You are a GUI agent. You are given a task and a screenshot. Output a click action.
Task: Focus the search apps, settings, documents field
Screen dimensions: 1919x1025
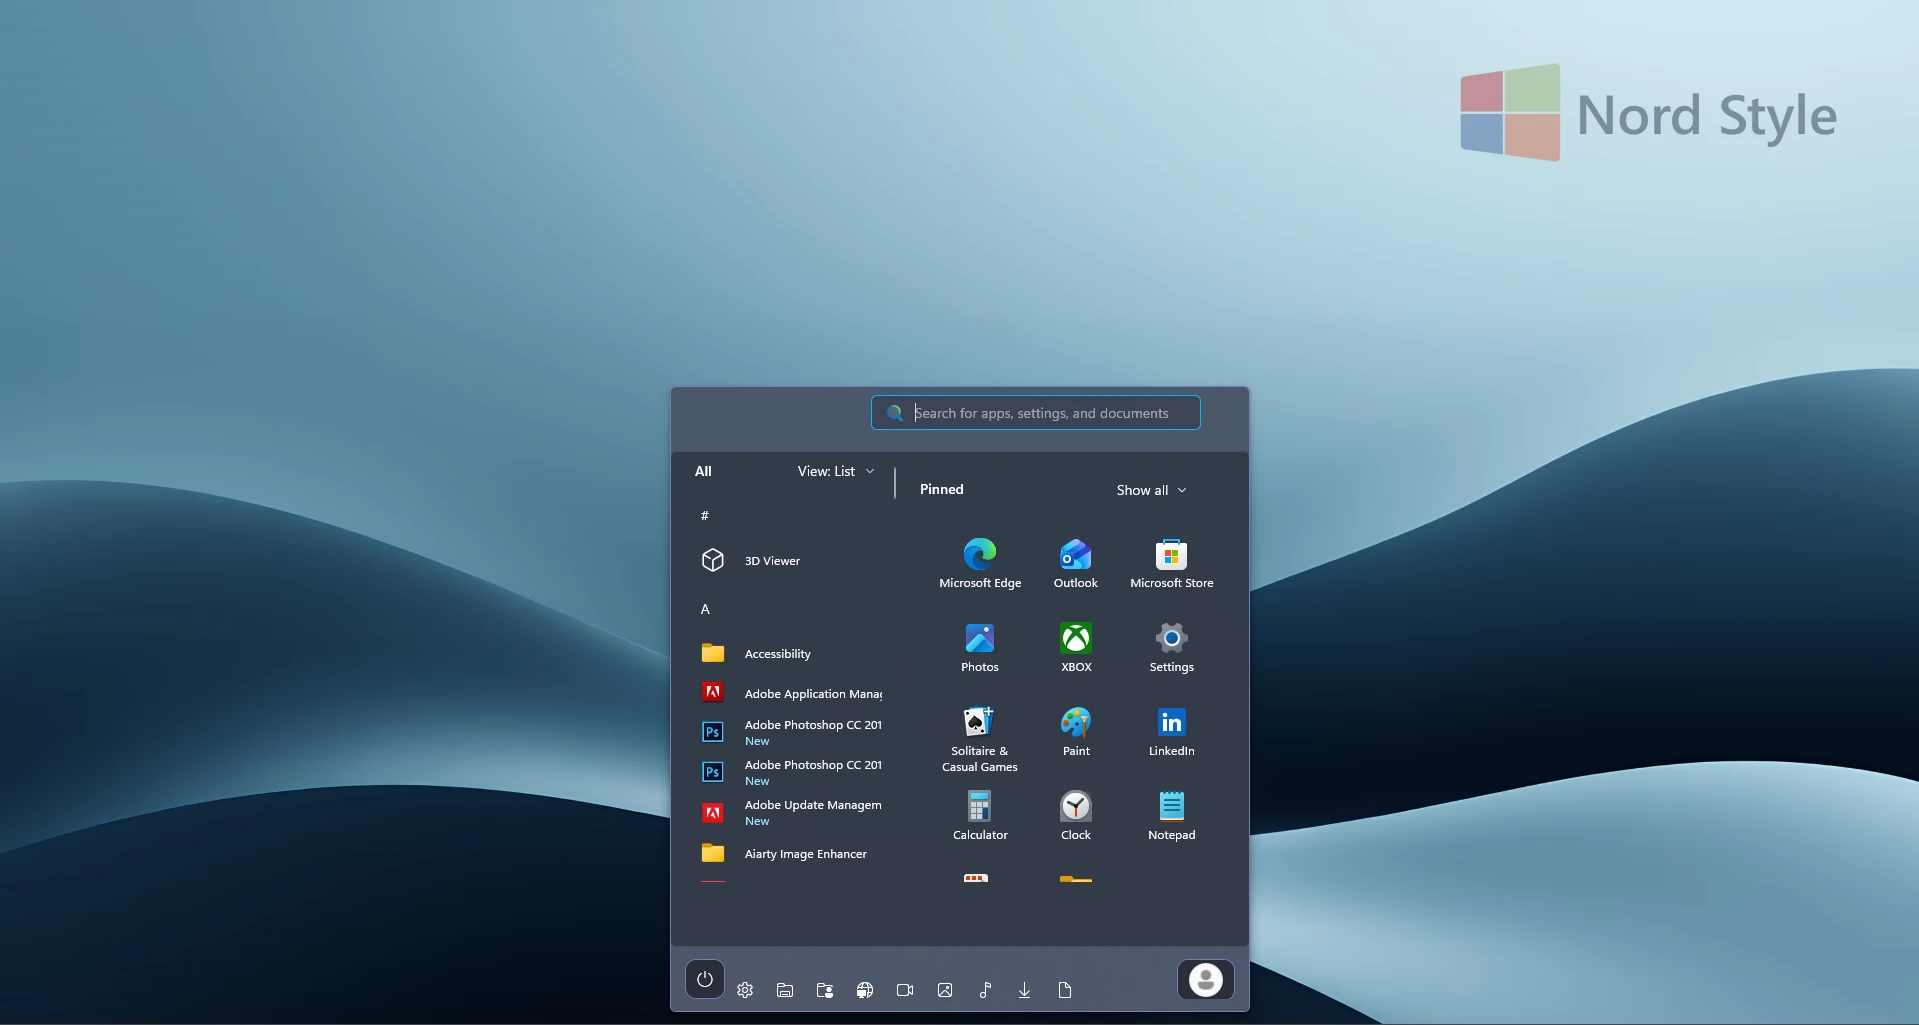(1036, 413)
